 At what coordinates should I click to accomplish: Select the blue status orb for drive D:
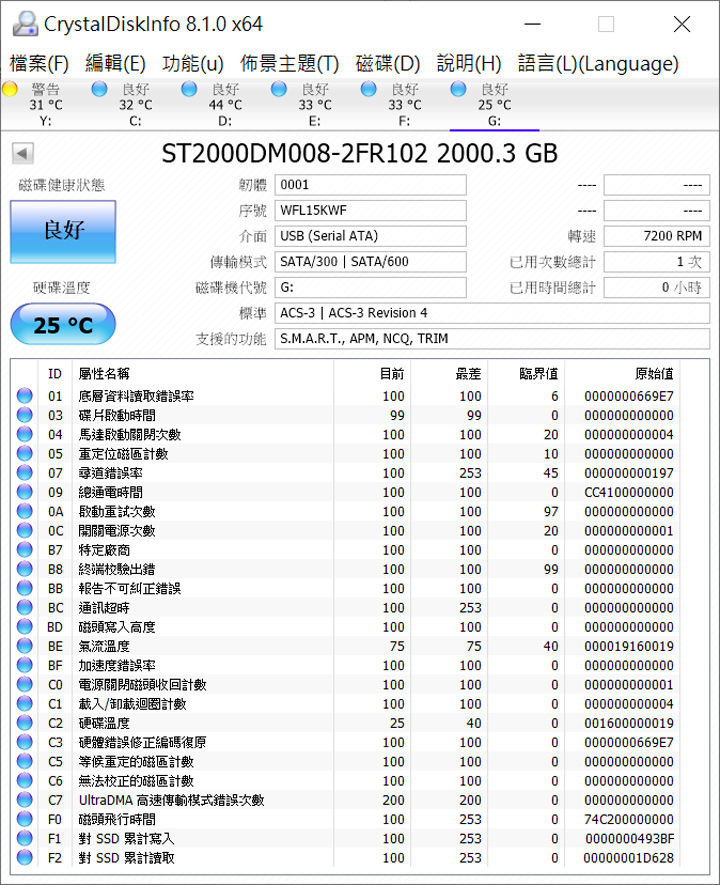coord(189,89)
